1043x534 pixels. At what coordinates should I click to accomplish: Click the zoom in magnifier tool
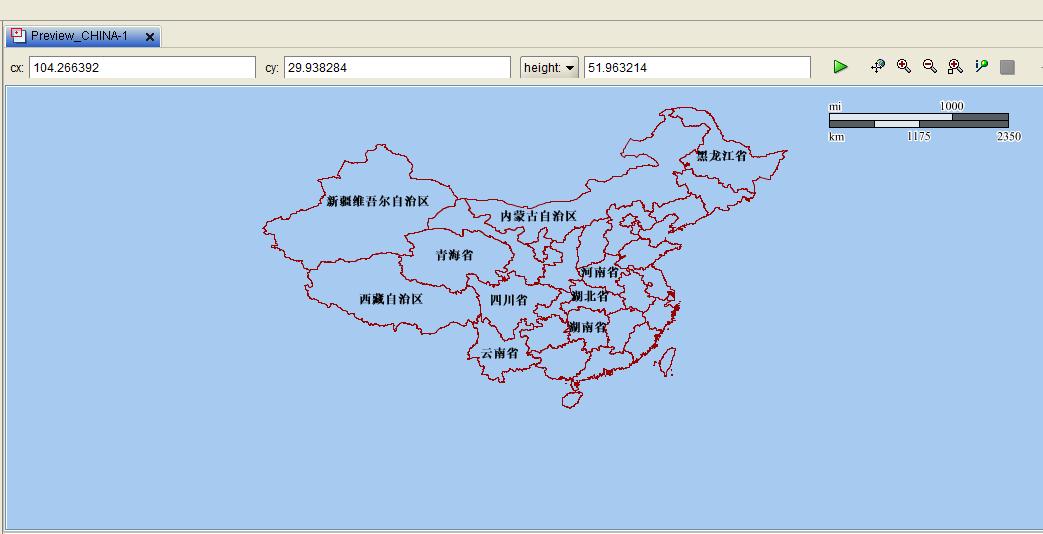903,67
